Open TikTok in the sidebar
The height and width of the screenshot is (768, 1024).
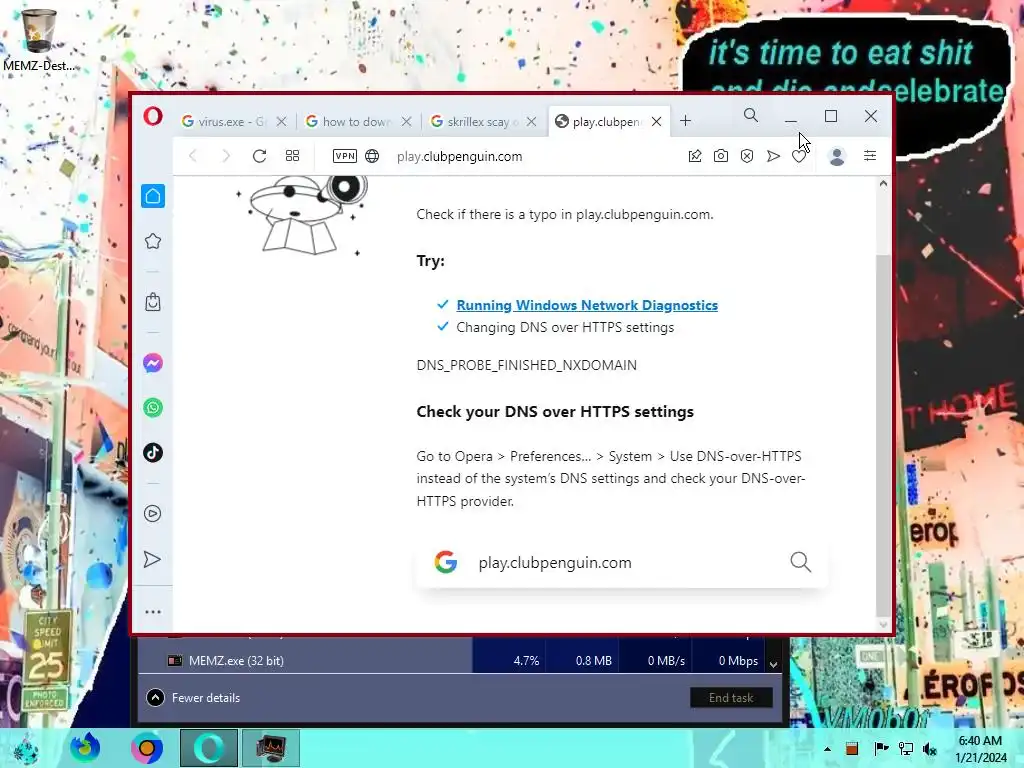point(153,453)
